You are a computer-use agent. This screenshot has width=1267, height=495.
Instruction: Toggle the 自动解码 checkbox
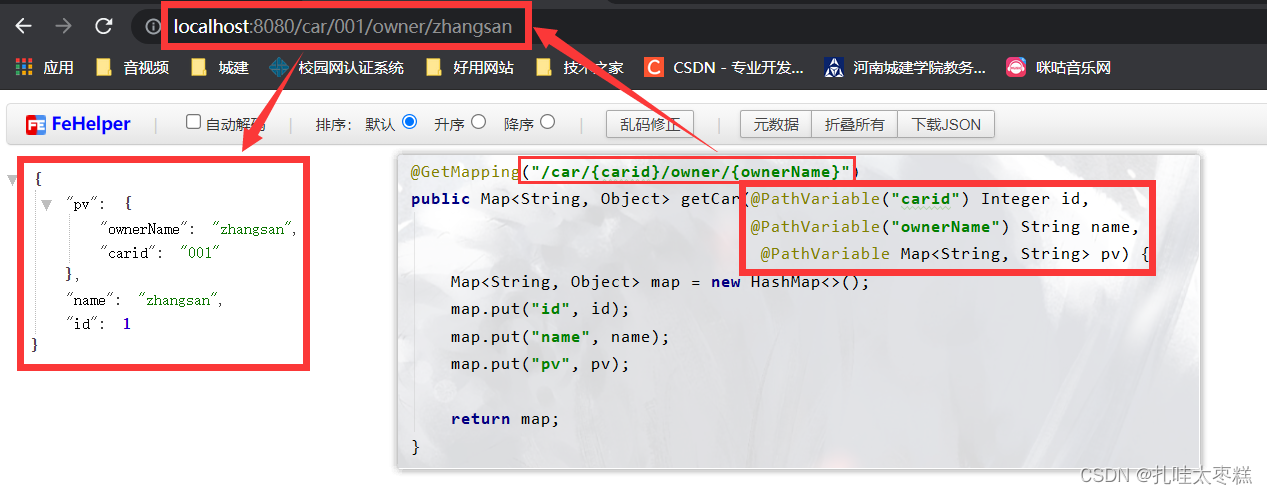[194, 122]
